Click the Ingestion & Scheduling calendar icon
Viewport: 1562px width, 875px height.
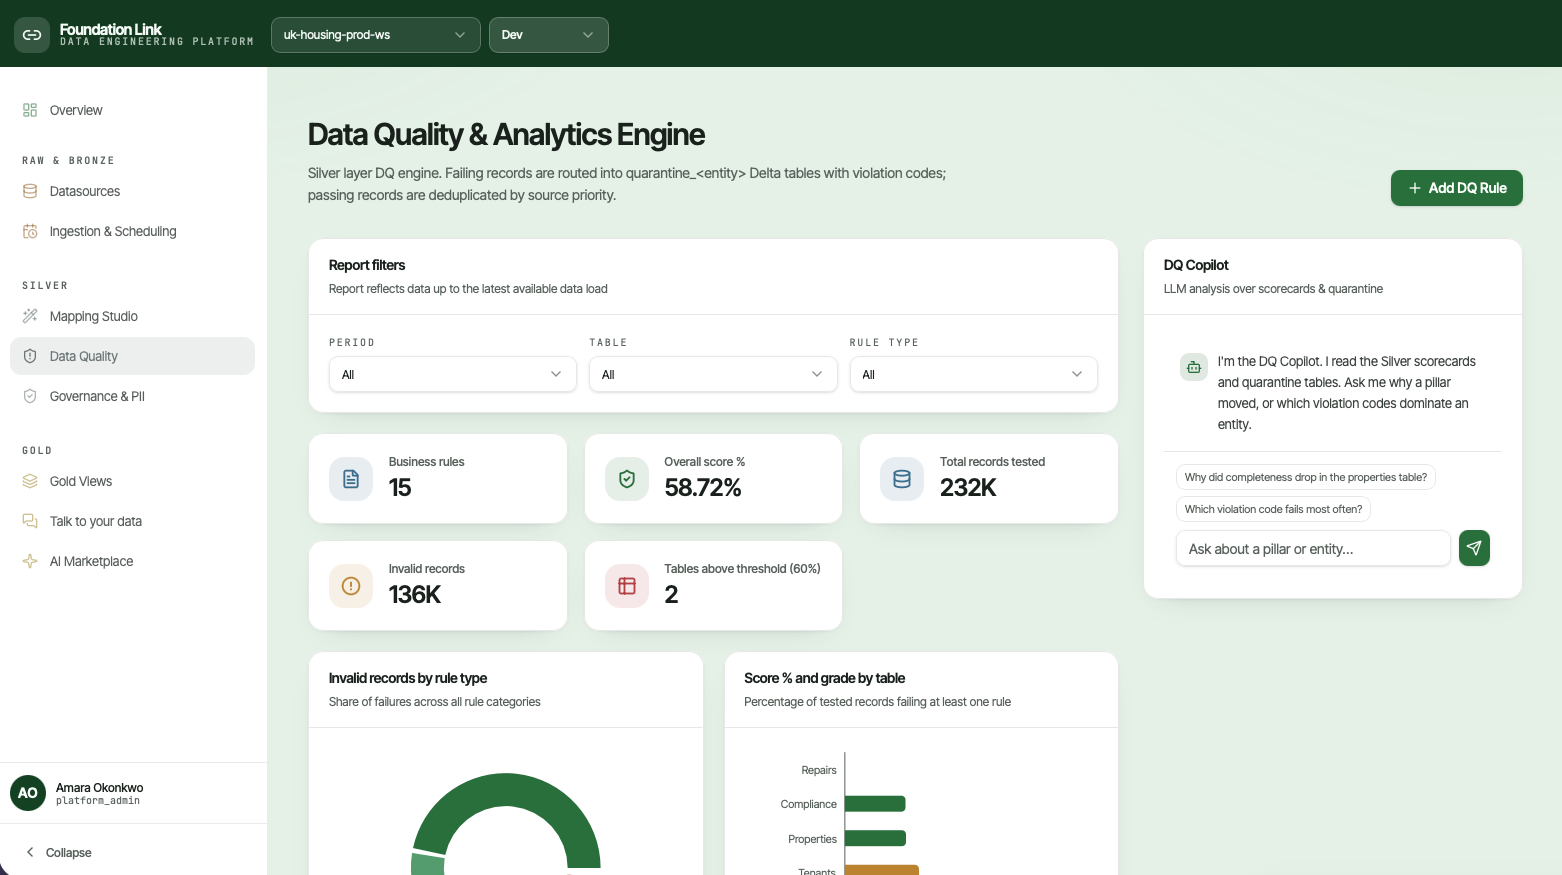(30, 231)
